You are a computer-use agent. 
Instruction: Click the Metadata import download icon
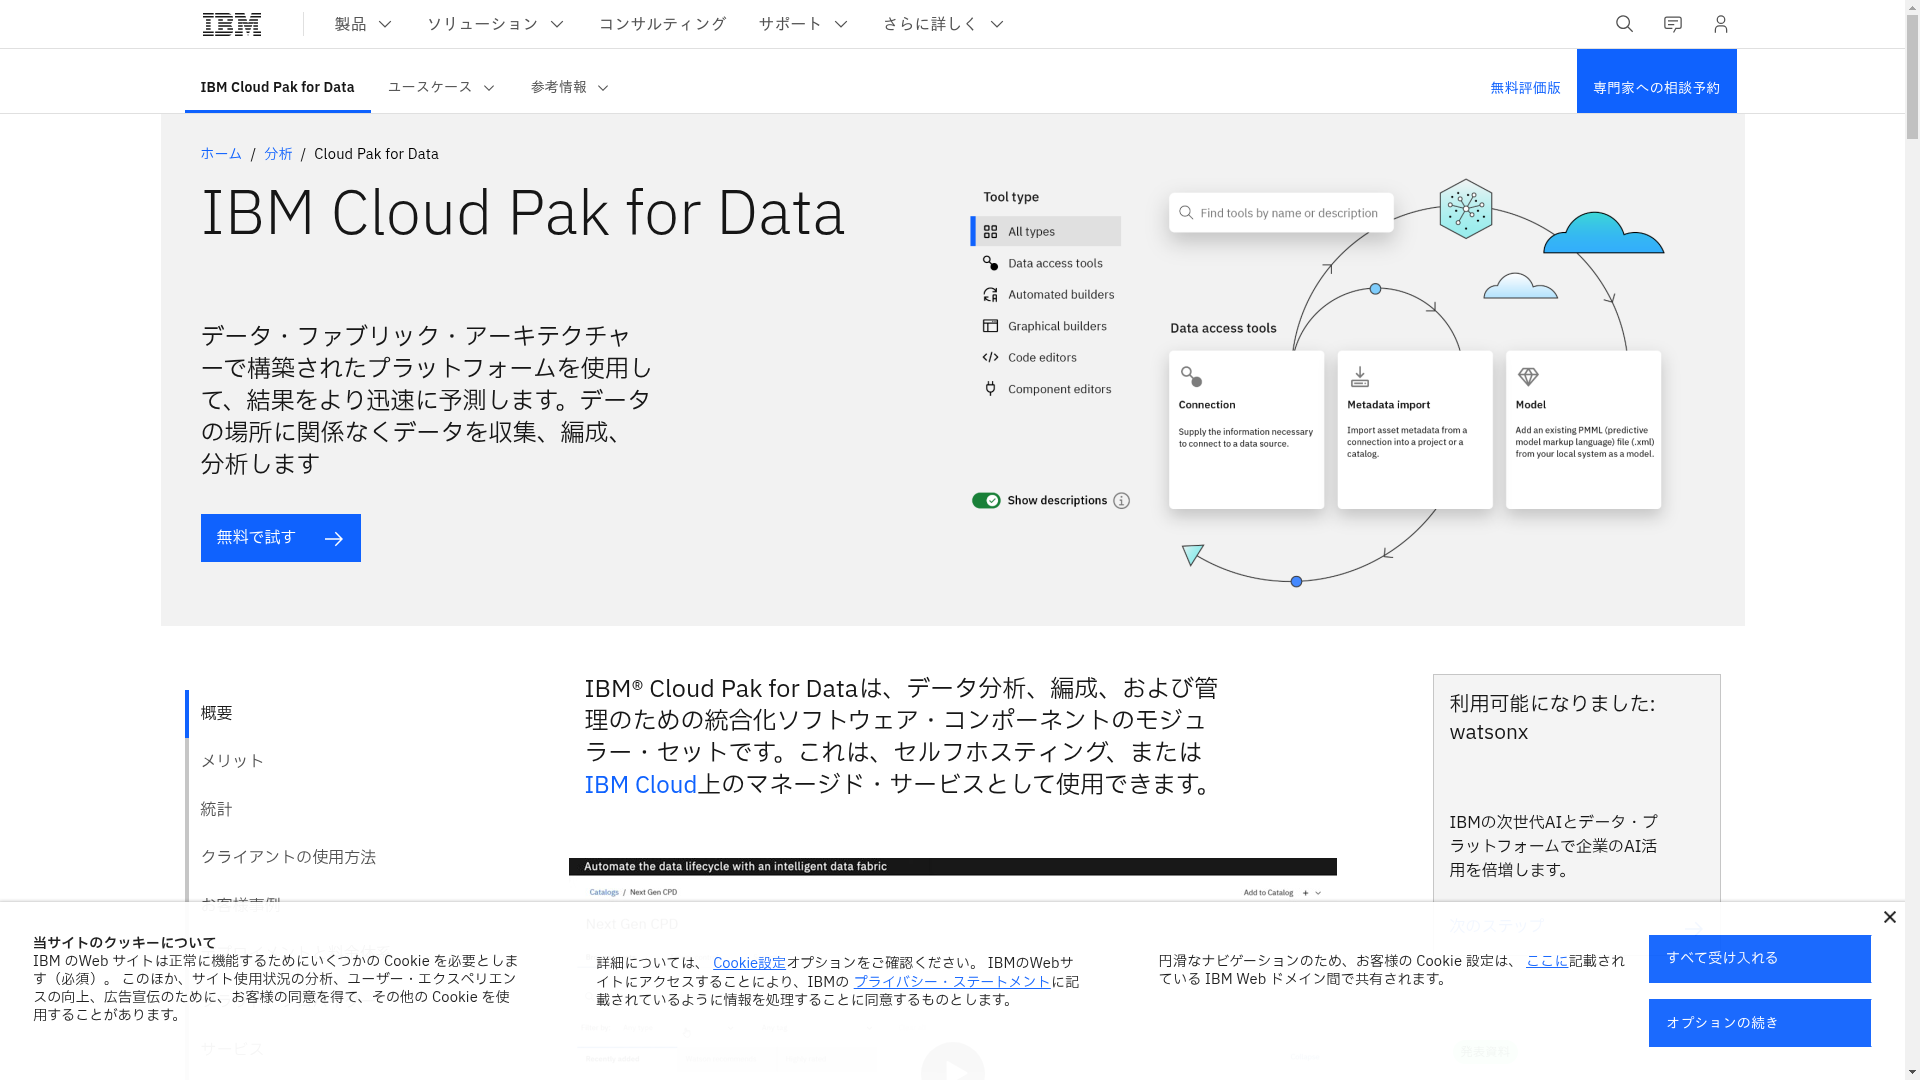[x=1359, y=376]
